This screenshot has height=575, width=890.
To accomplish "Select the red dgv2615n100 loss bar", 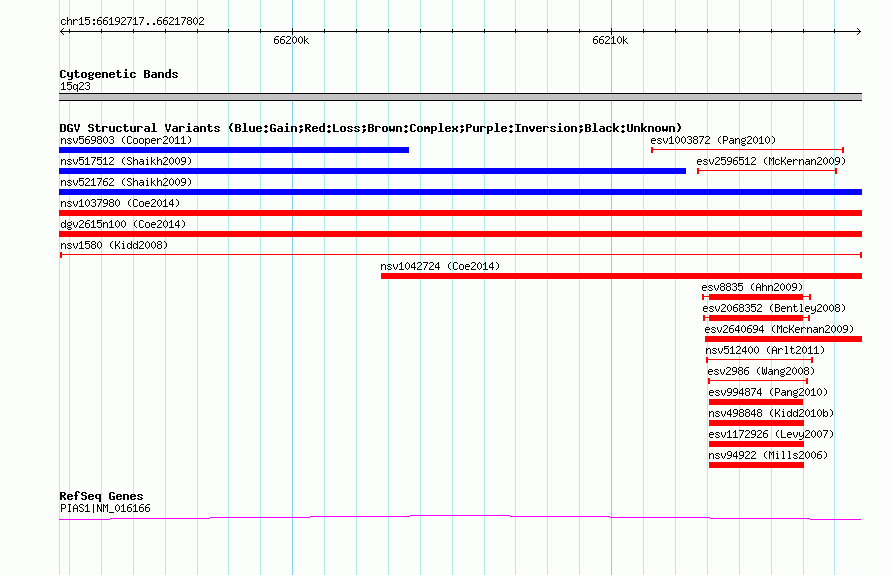I will point(460,234).
